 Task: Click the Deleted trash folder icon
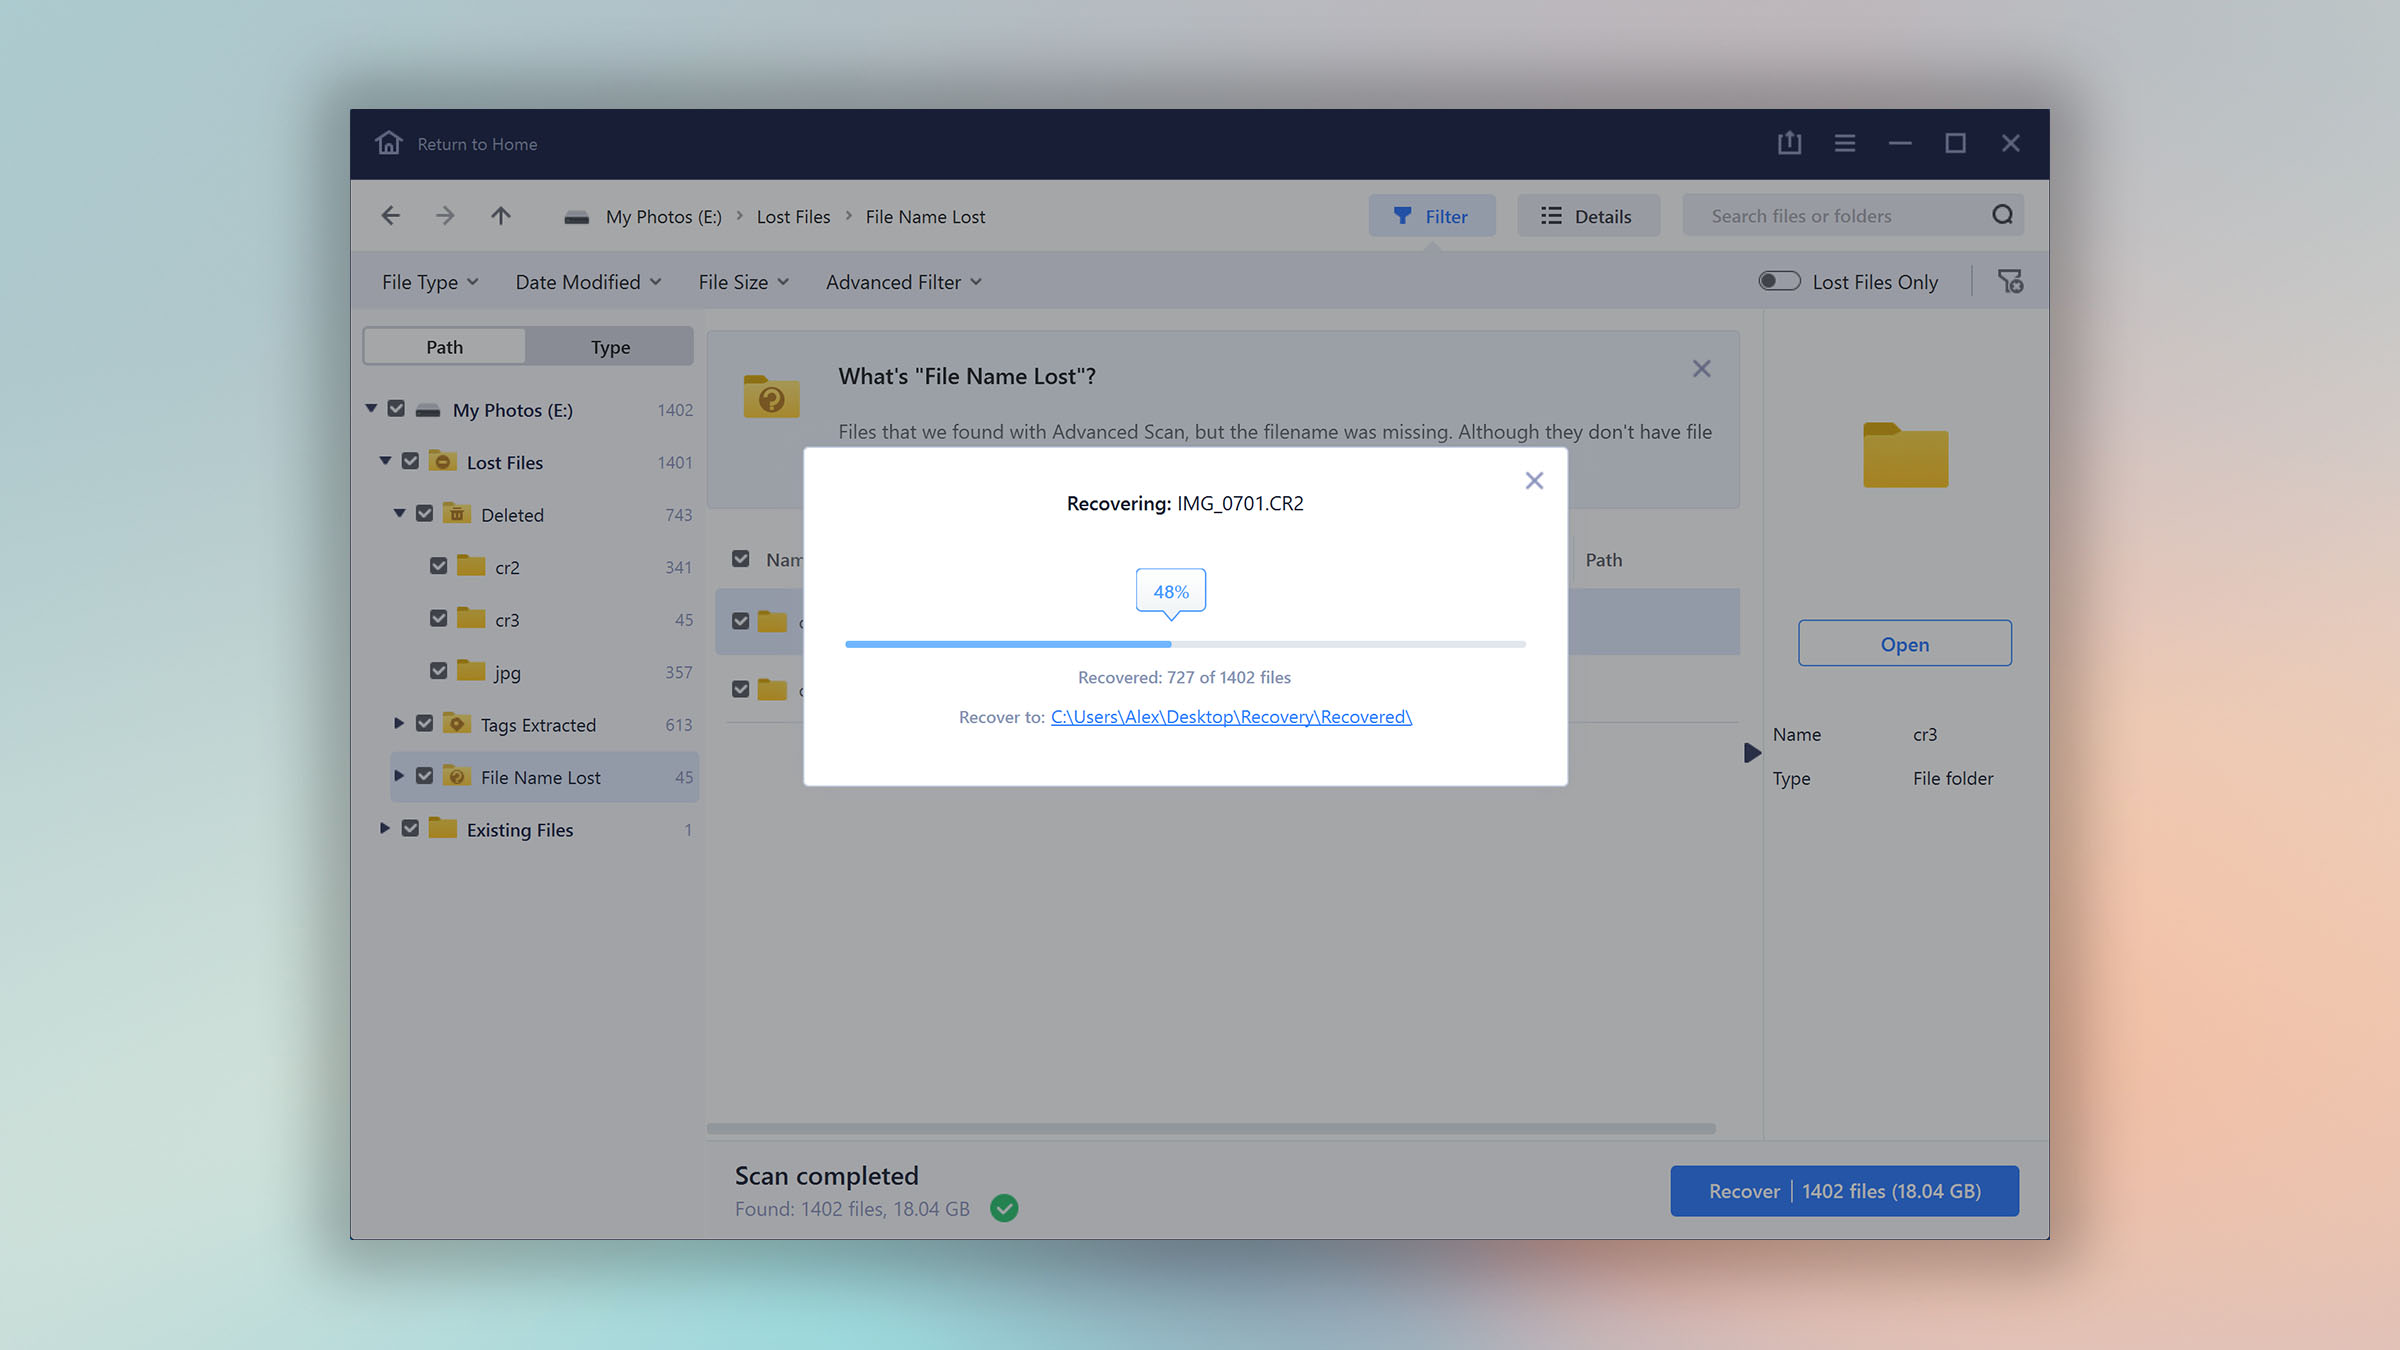coord(457,513)
